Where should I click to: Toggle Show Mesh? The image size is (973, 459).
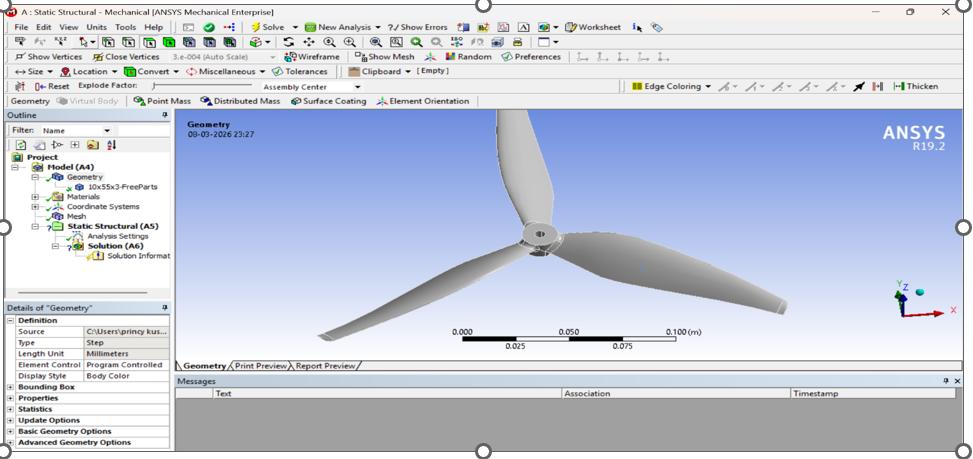(384, 57)
